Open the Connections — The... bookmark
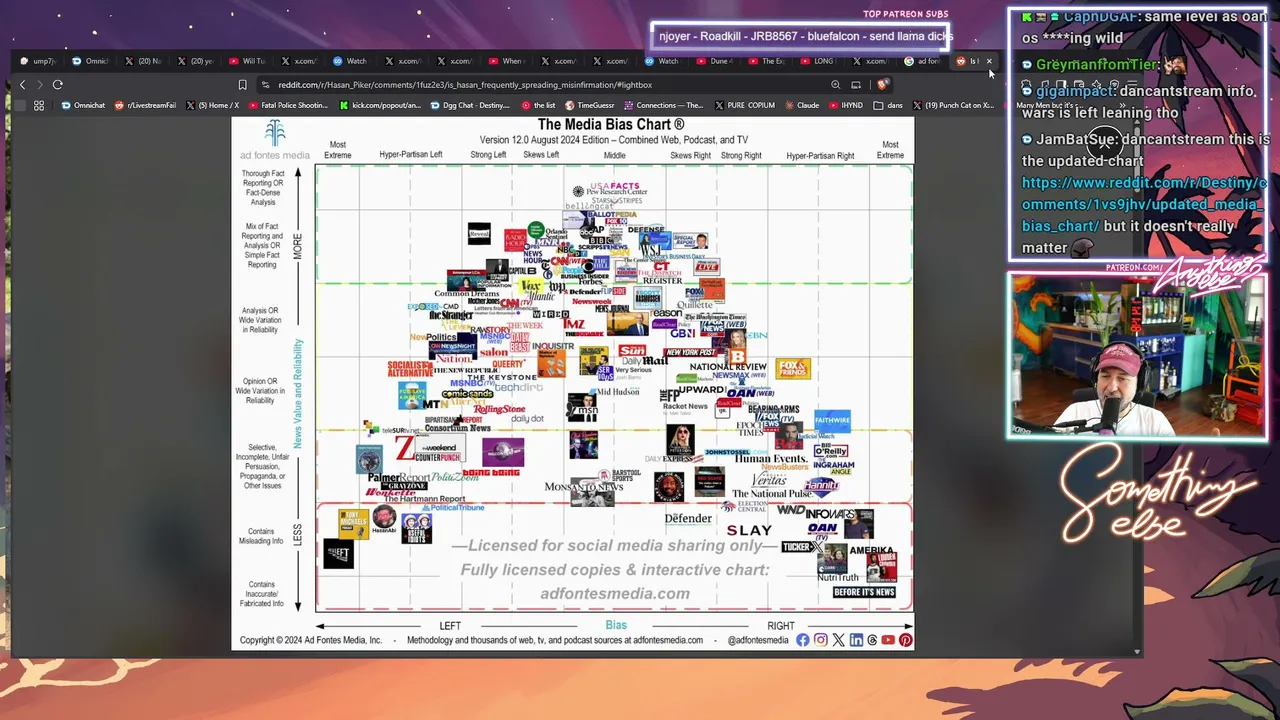 click(x=664, y=105)
